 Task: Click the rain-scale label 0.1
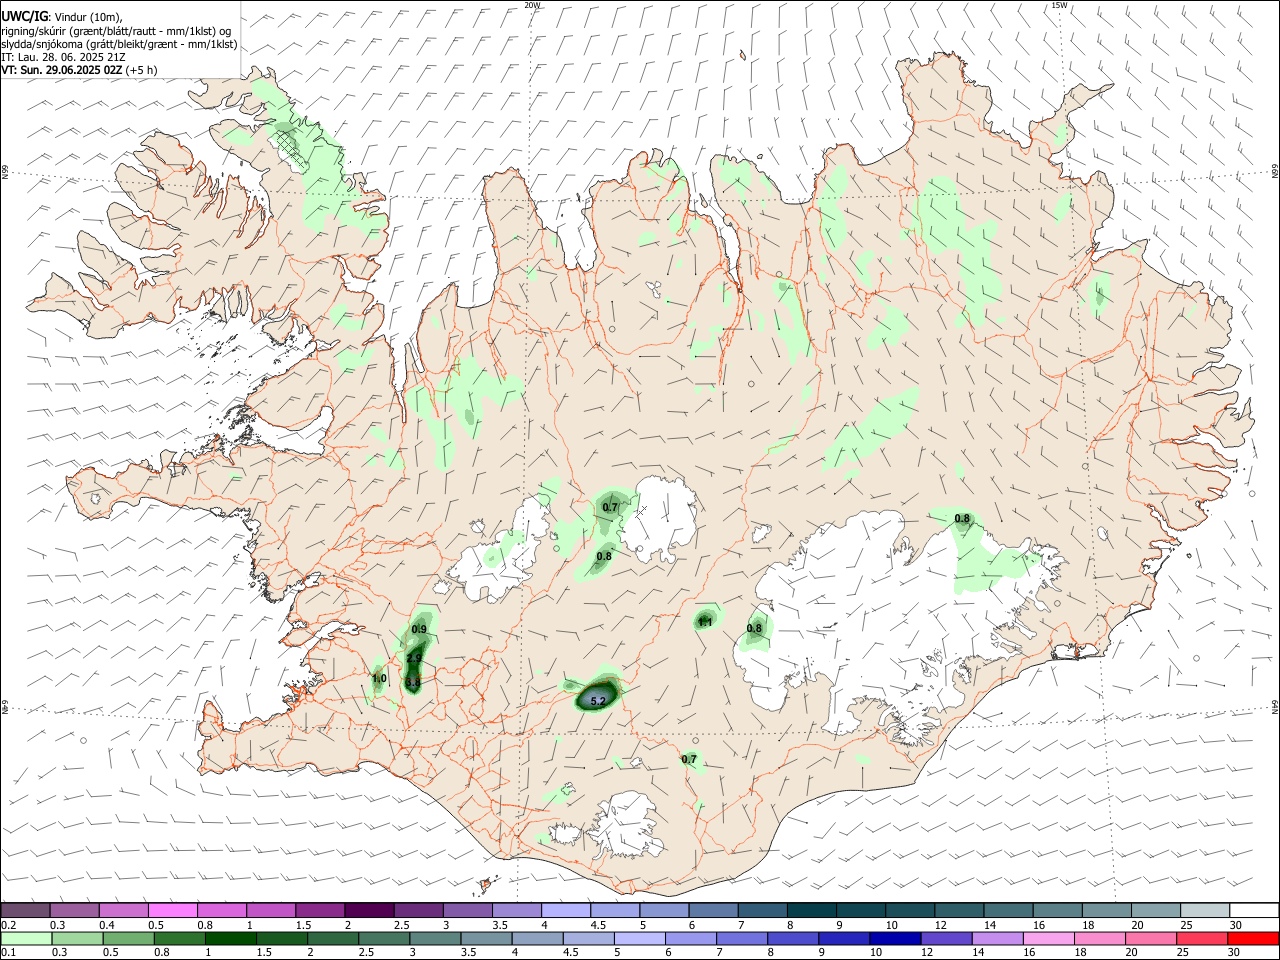8,952
